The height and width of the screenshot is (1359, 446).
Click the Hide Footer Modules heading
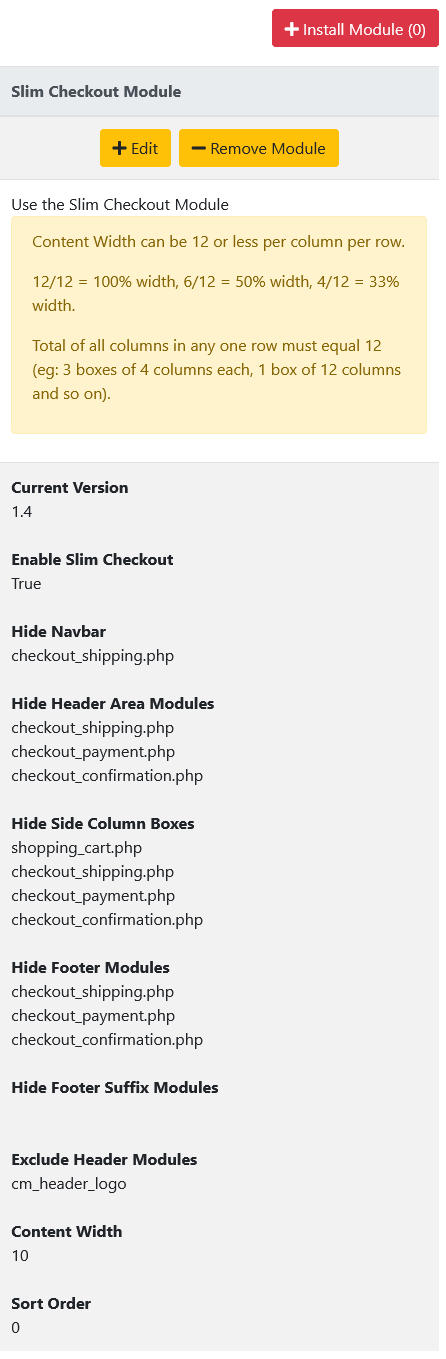[x=91, y=968]
